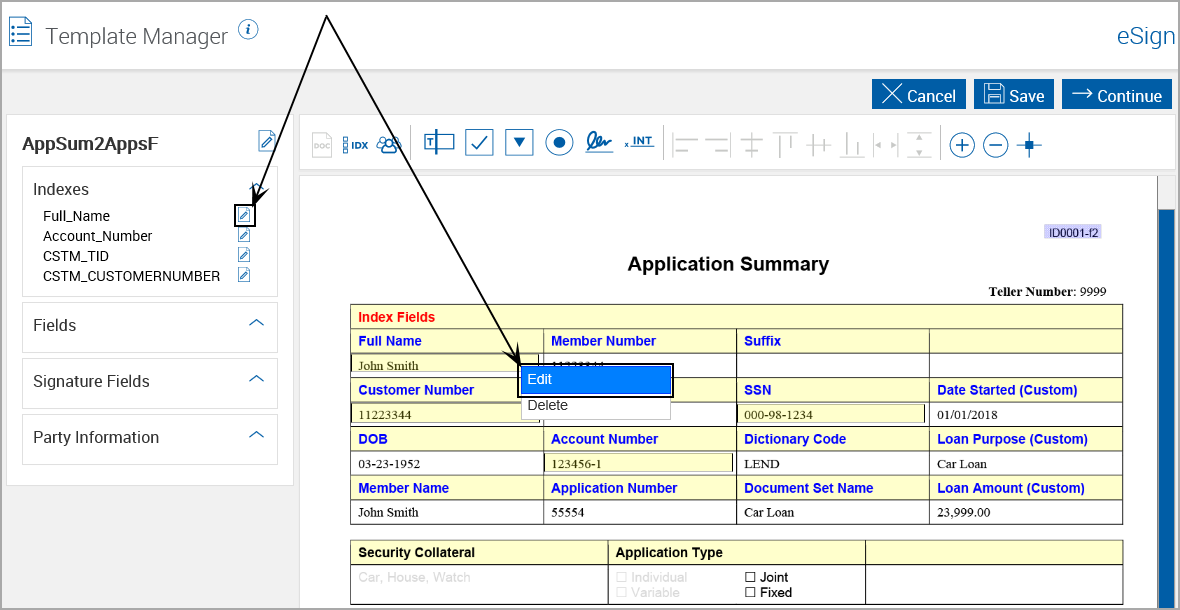Click the LEND dictionary code value
Image resolution: width=1180 pixels, height=610 pixels.
click(x=762, y=464)
